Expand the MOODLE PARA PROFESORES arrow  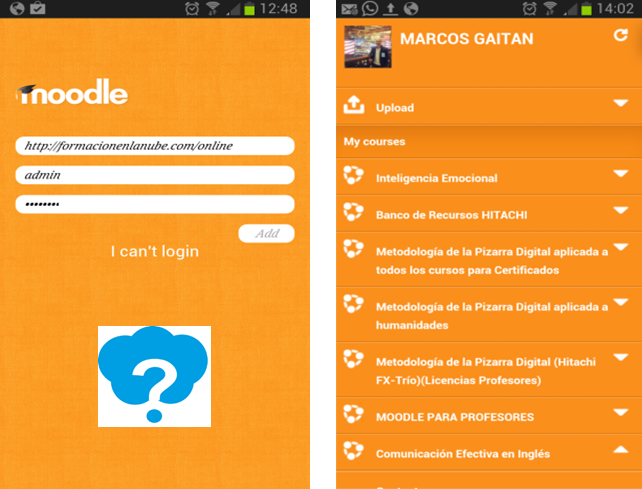(620, 413)
